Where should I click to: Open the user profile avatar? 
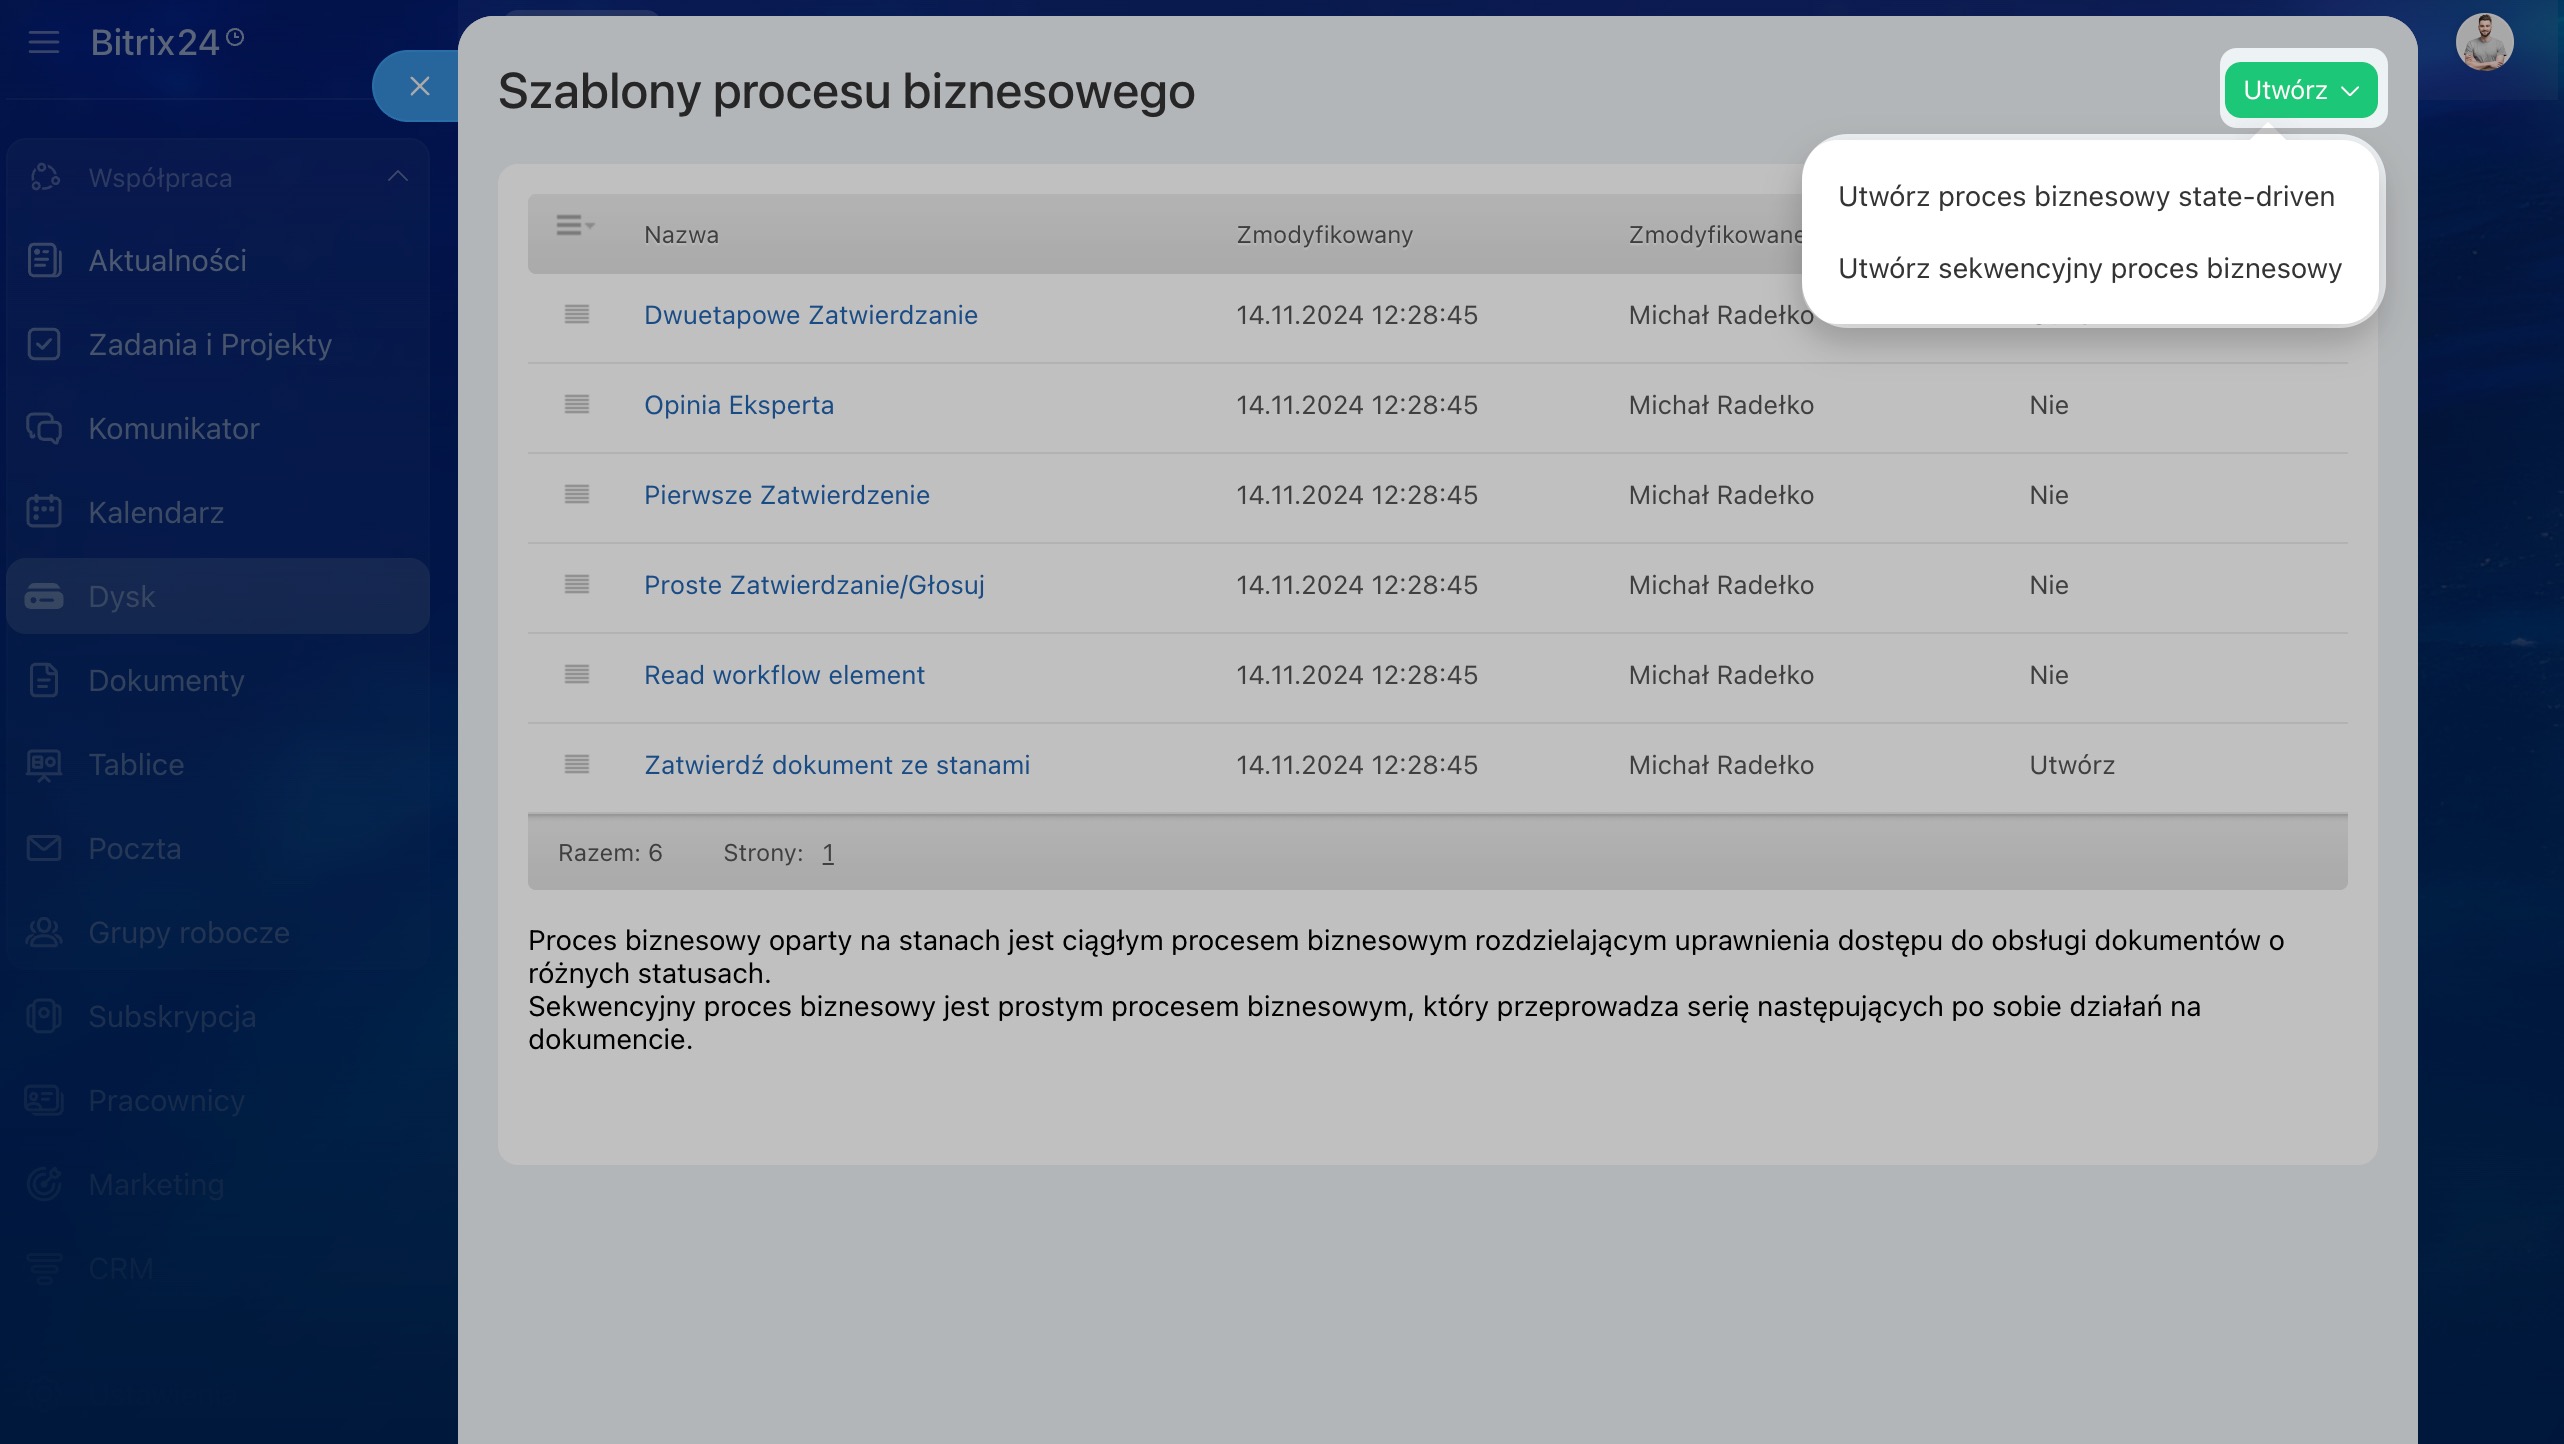coord(2484,42)
